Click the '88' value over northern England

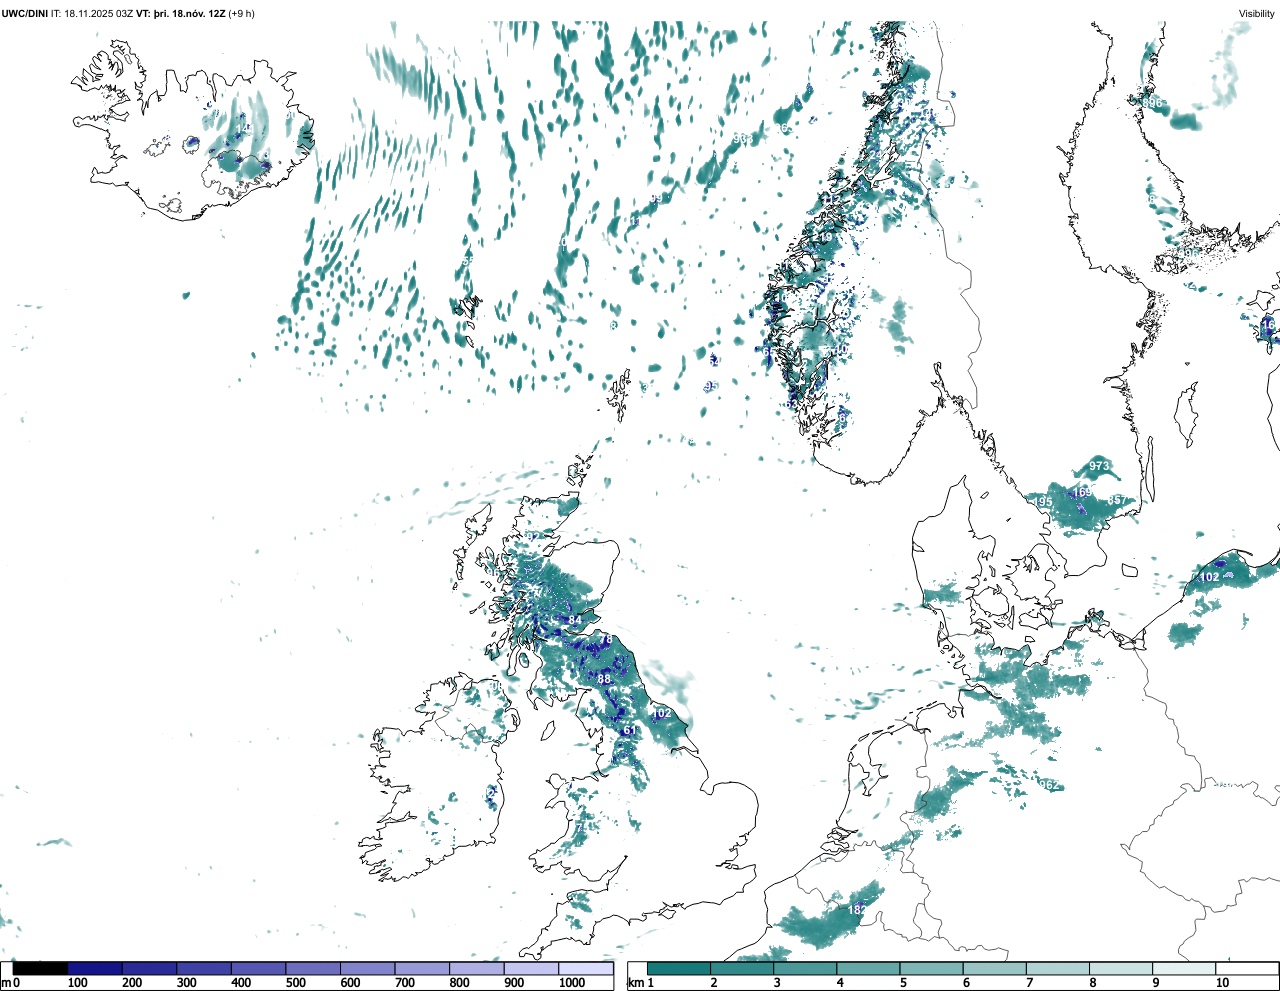[x=603, y=679]
